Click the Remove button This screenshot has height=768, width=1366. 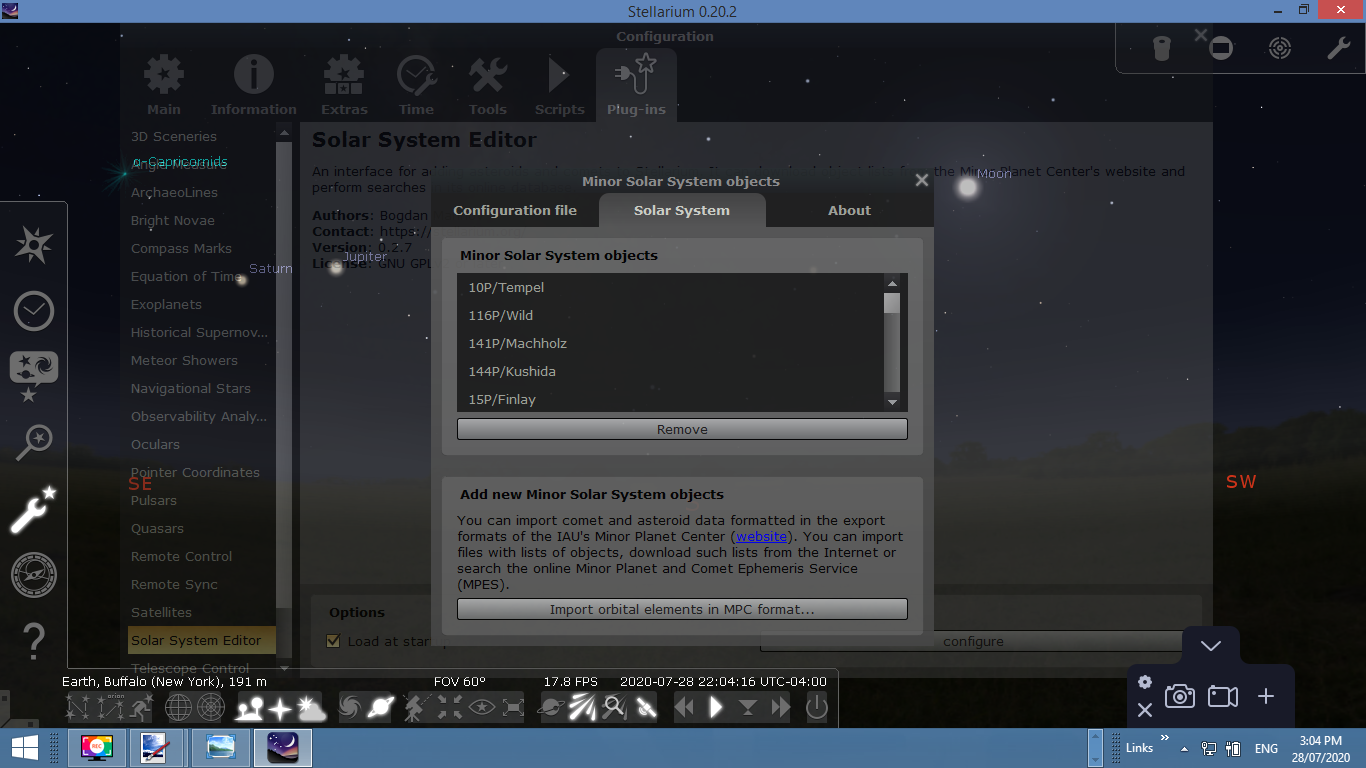(682, 429)
